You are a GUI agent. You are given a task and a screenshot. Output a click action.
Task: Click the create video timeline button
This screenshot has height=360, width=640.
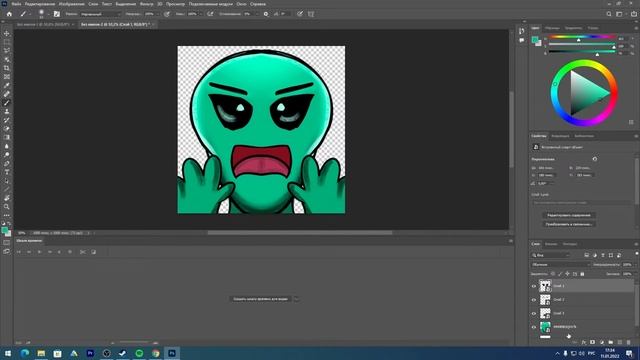tap(260, 299)
